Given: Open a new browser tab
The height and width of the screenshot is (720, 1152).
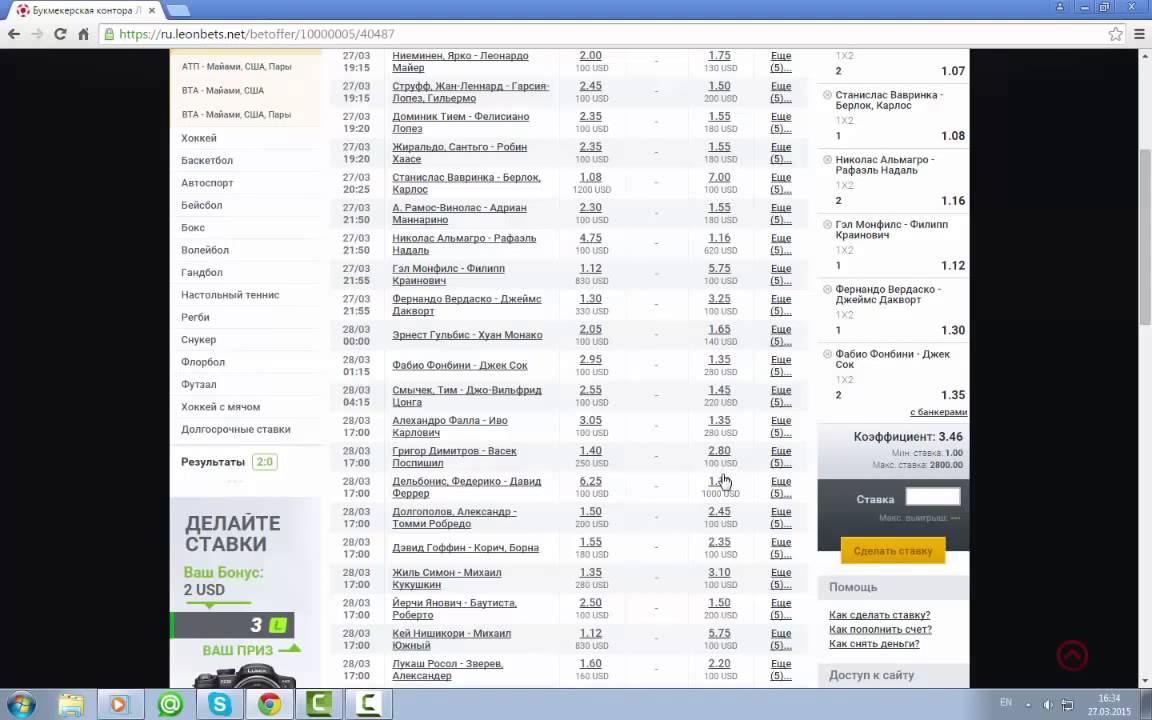Looking at the screenshot, I should (x=178, y=10).
